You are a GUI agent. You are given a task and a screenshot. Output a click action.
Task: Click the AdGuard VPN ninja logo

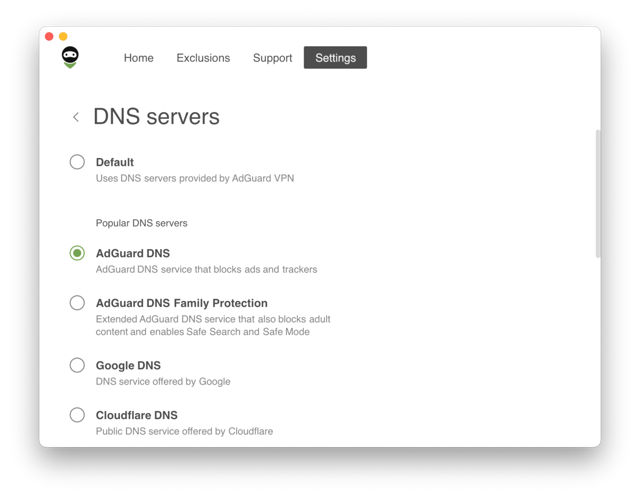point(70,57)
